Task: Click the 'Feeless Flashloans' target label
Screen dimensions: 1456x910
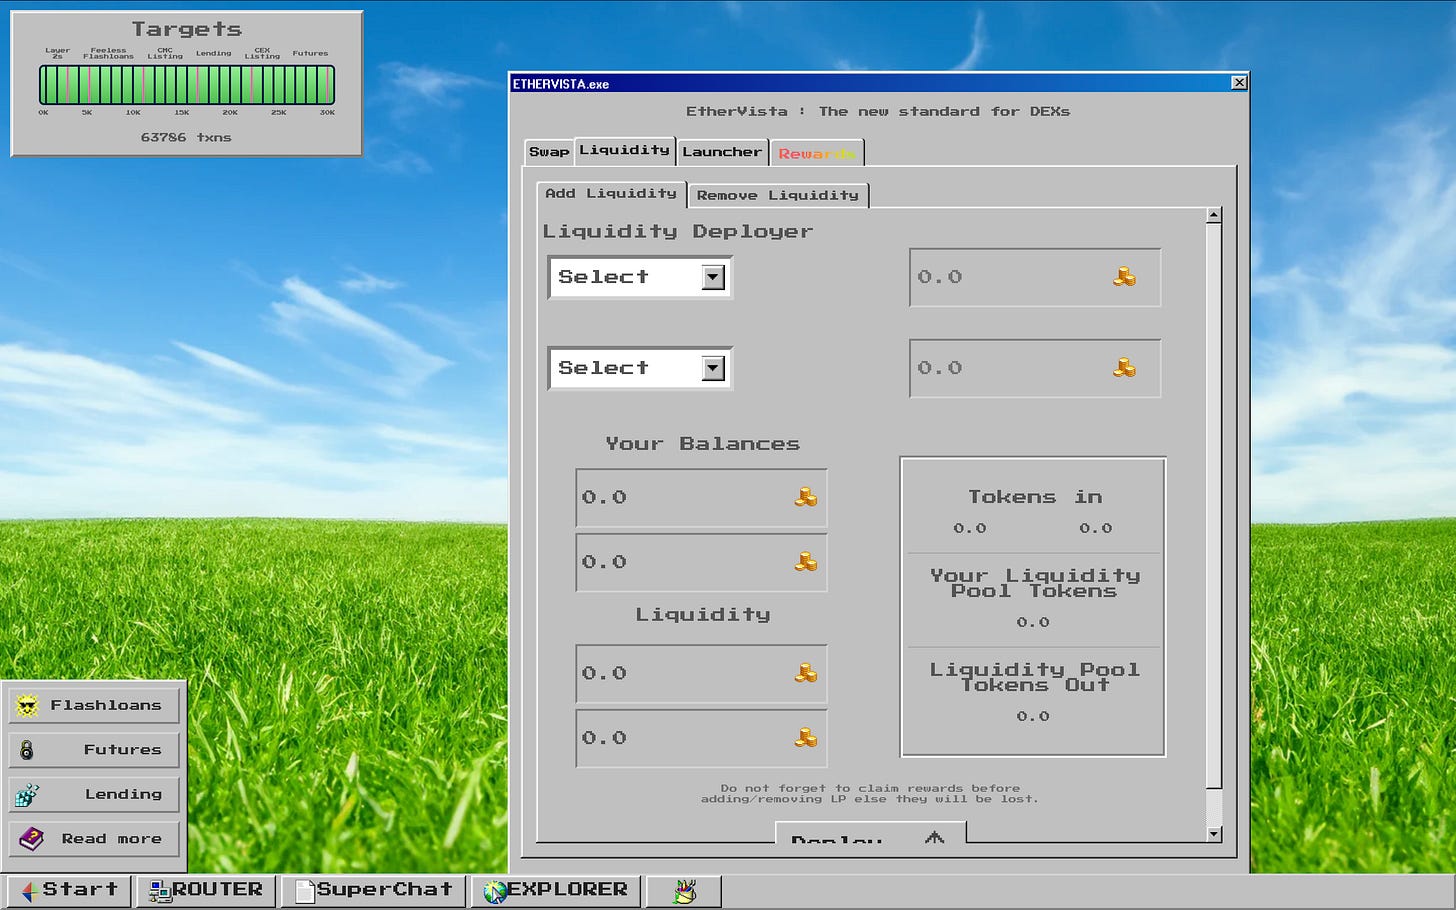Action: [108, 53]
